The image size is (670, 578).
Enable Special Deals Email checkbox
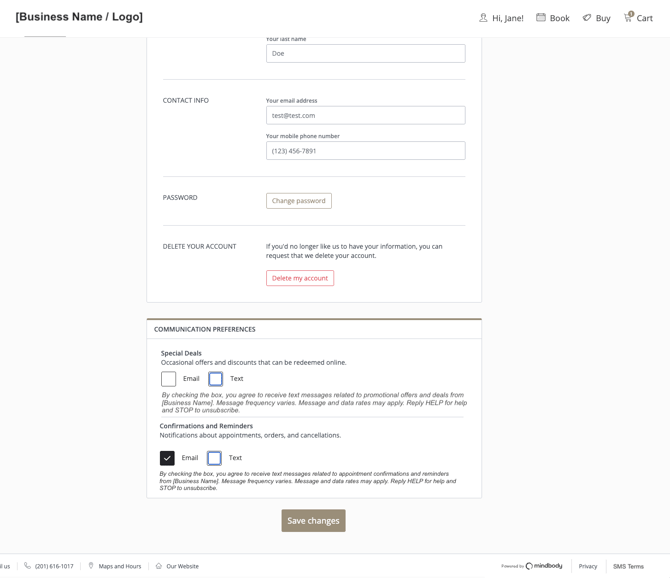(168, 378)
